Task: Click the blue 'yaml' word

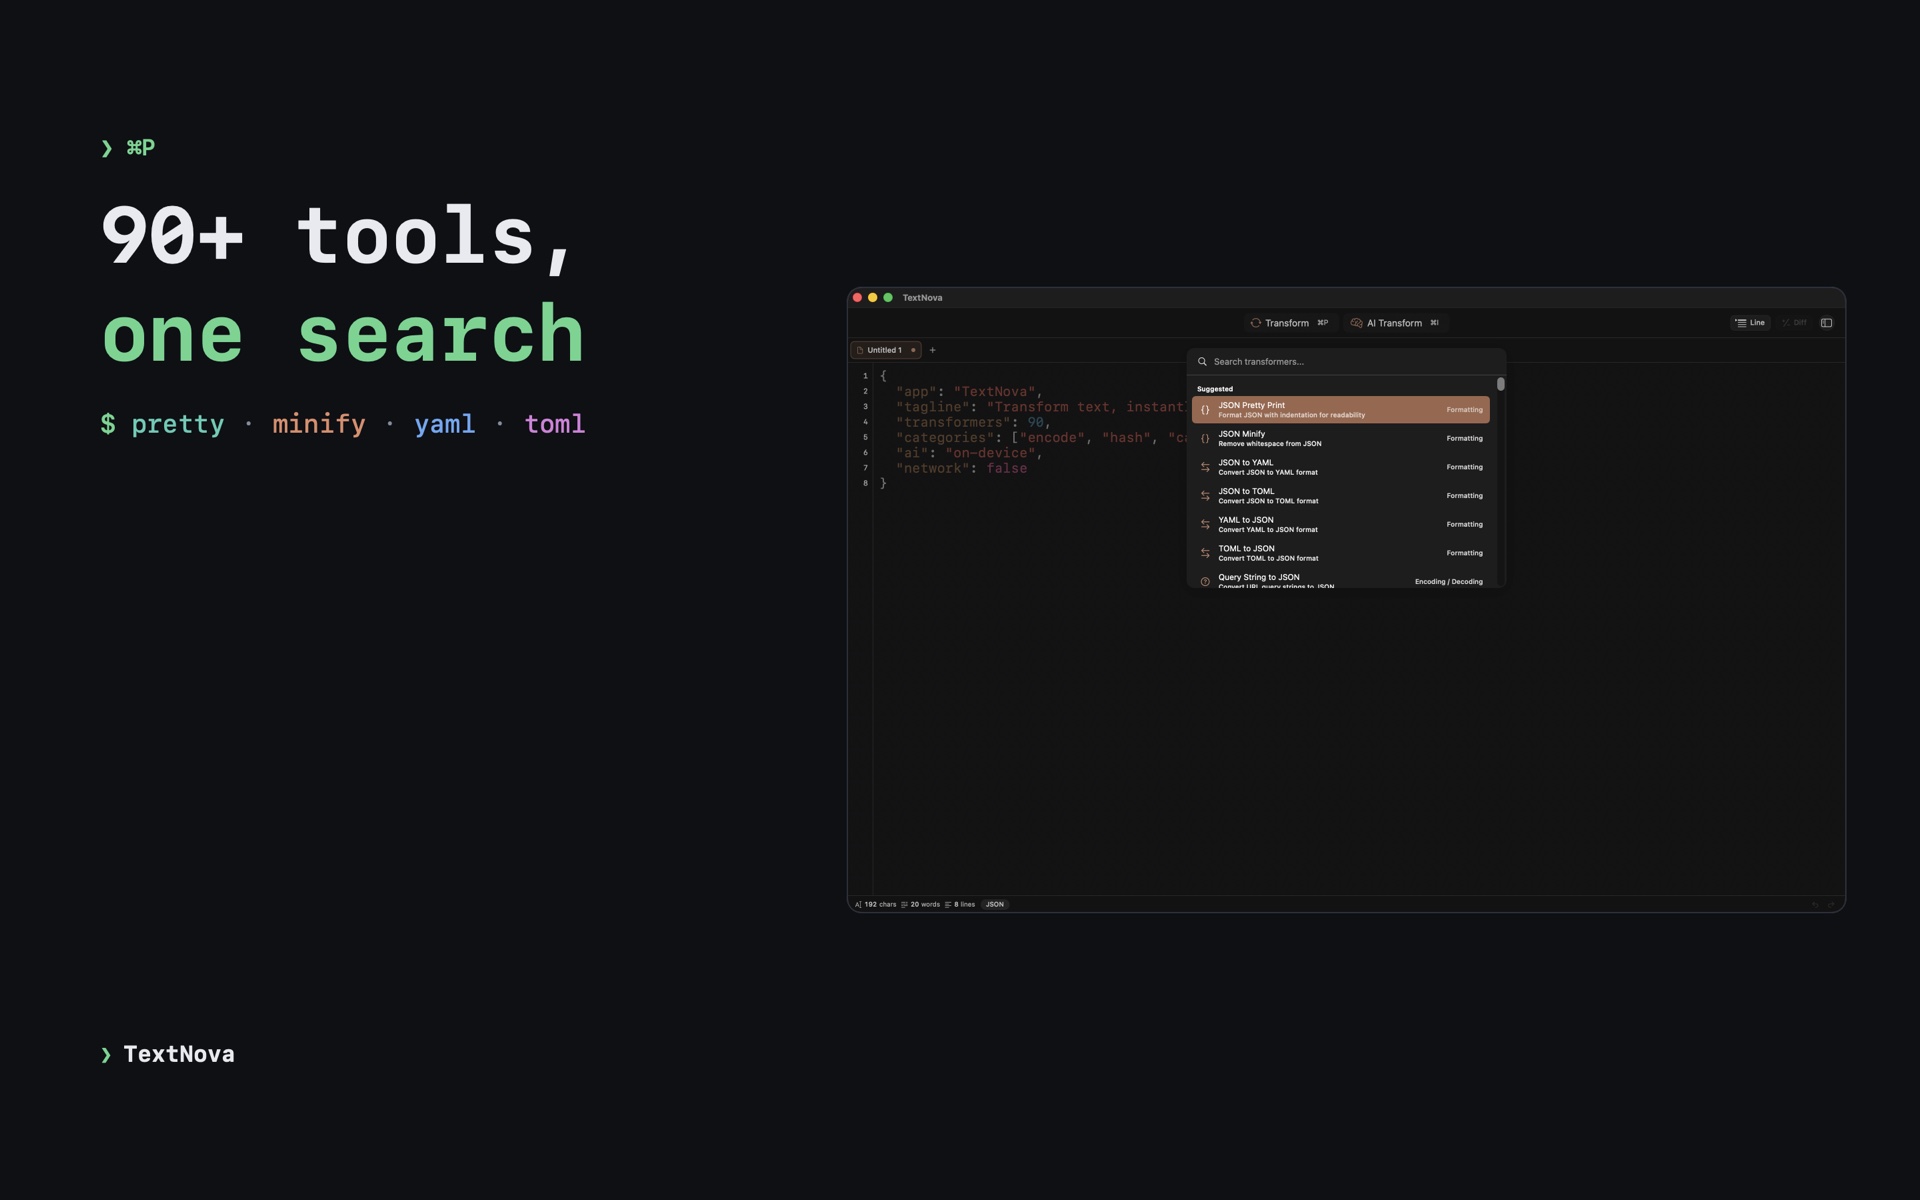Action: click(445, 424)
